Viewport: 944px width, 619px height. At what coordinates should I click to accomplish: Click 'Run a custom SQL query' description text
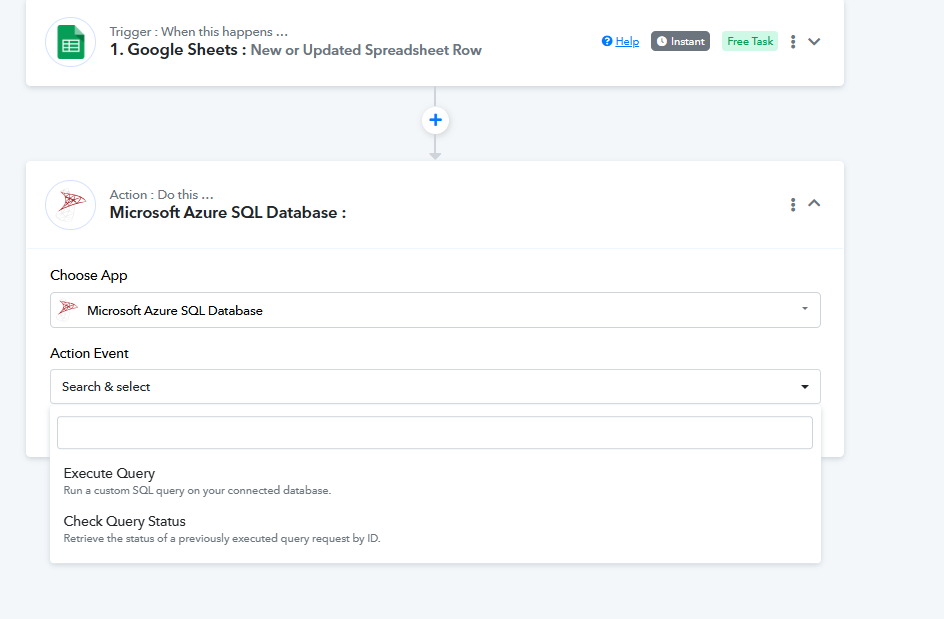[197, 490]
